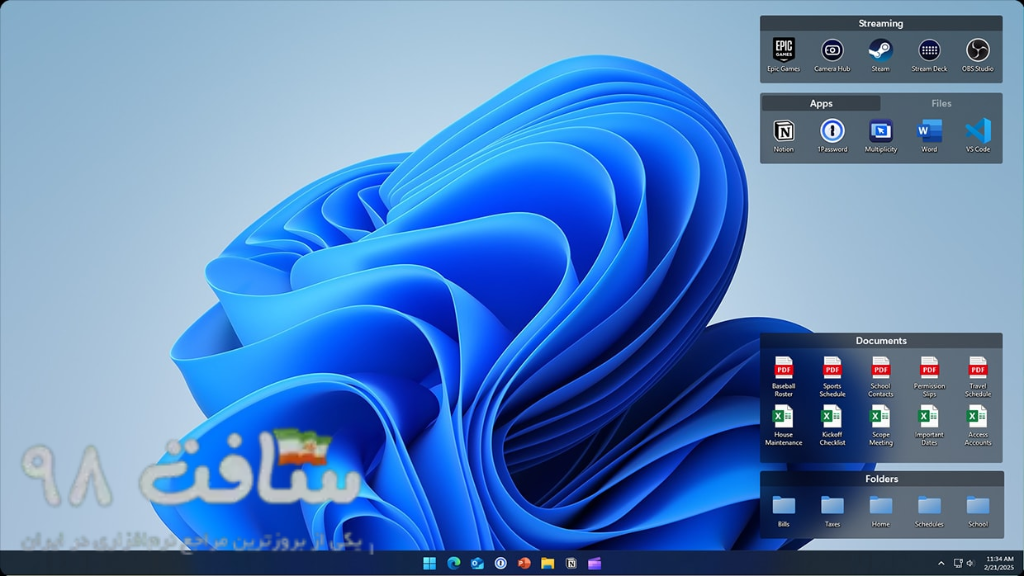This screenshot has width=1024, height=576.
Task: Open VS Code shortcut
Action: click(978, 136)
